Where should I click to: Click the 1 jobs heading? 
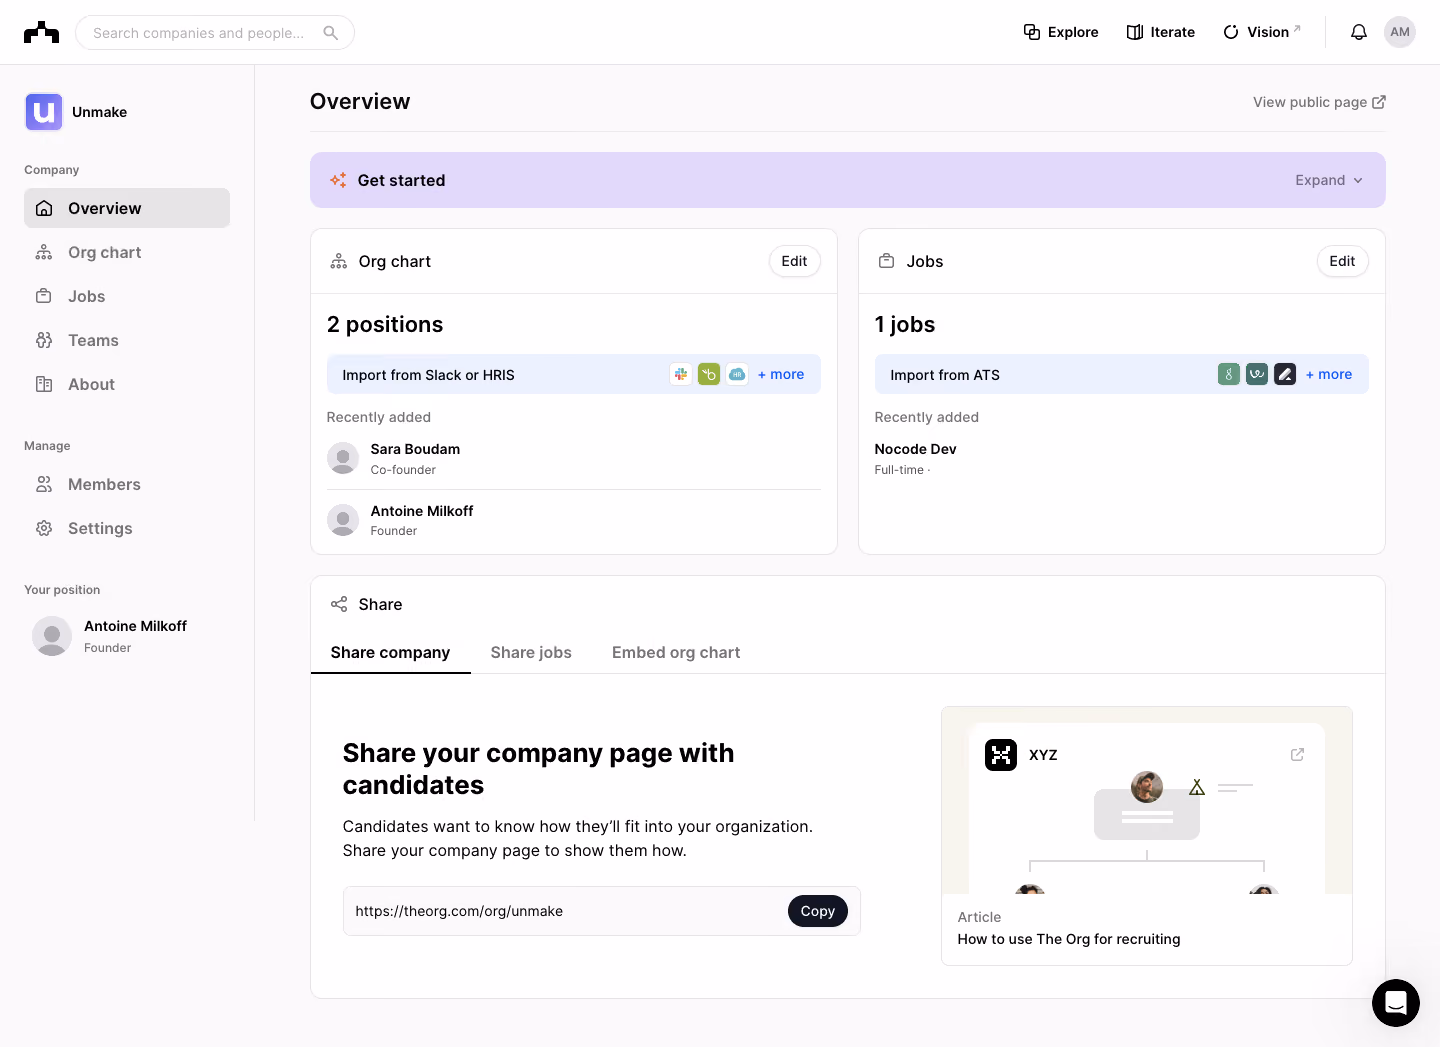point(905,324)
